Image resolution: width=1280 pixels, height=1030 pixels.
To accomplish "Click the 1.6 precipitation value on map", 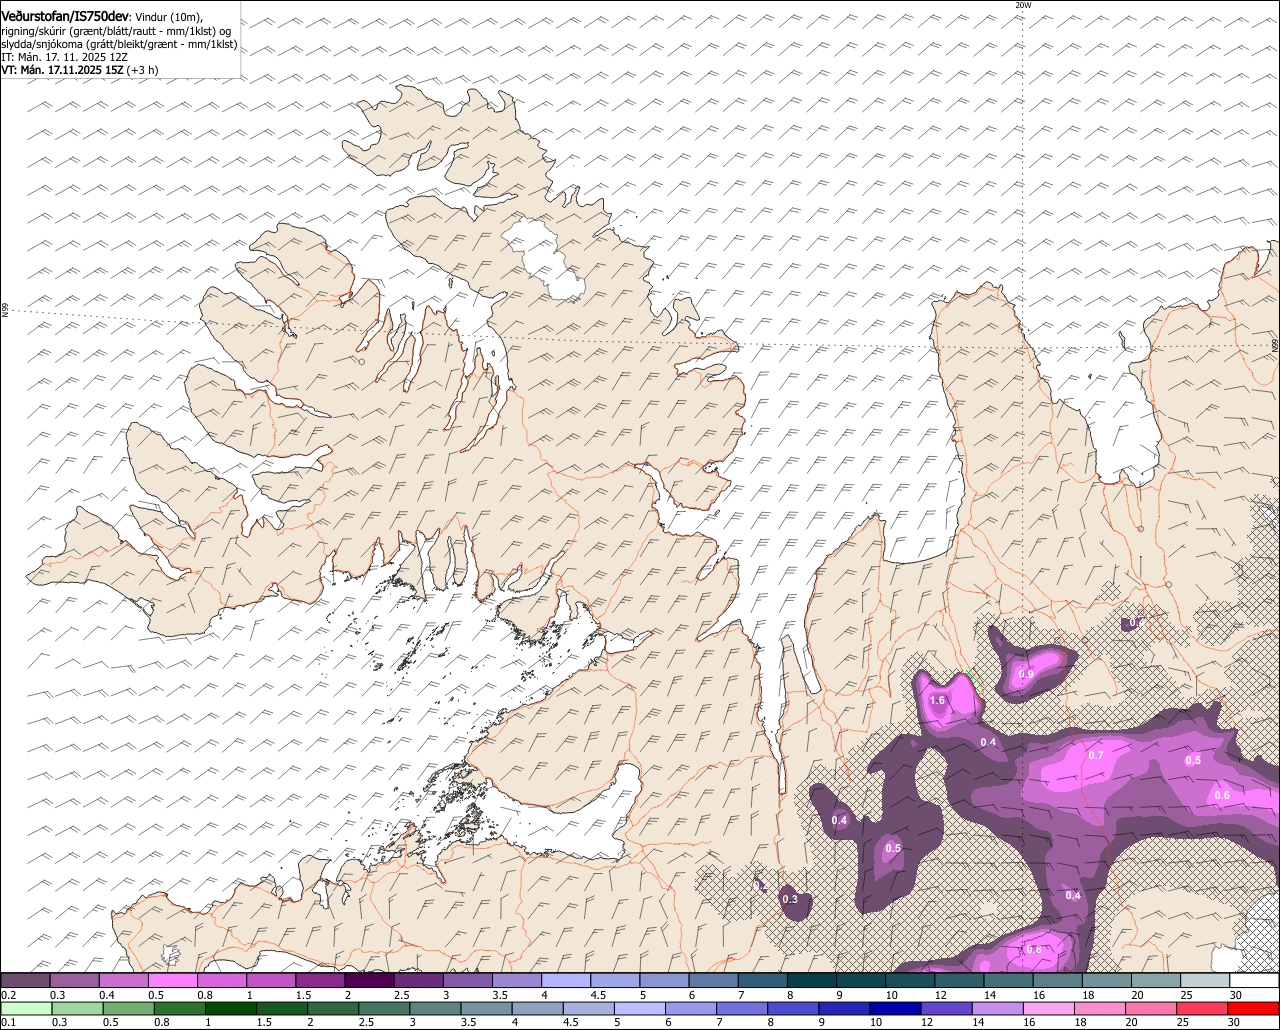I will (x=937, y=701).
